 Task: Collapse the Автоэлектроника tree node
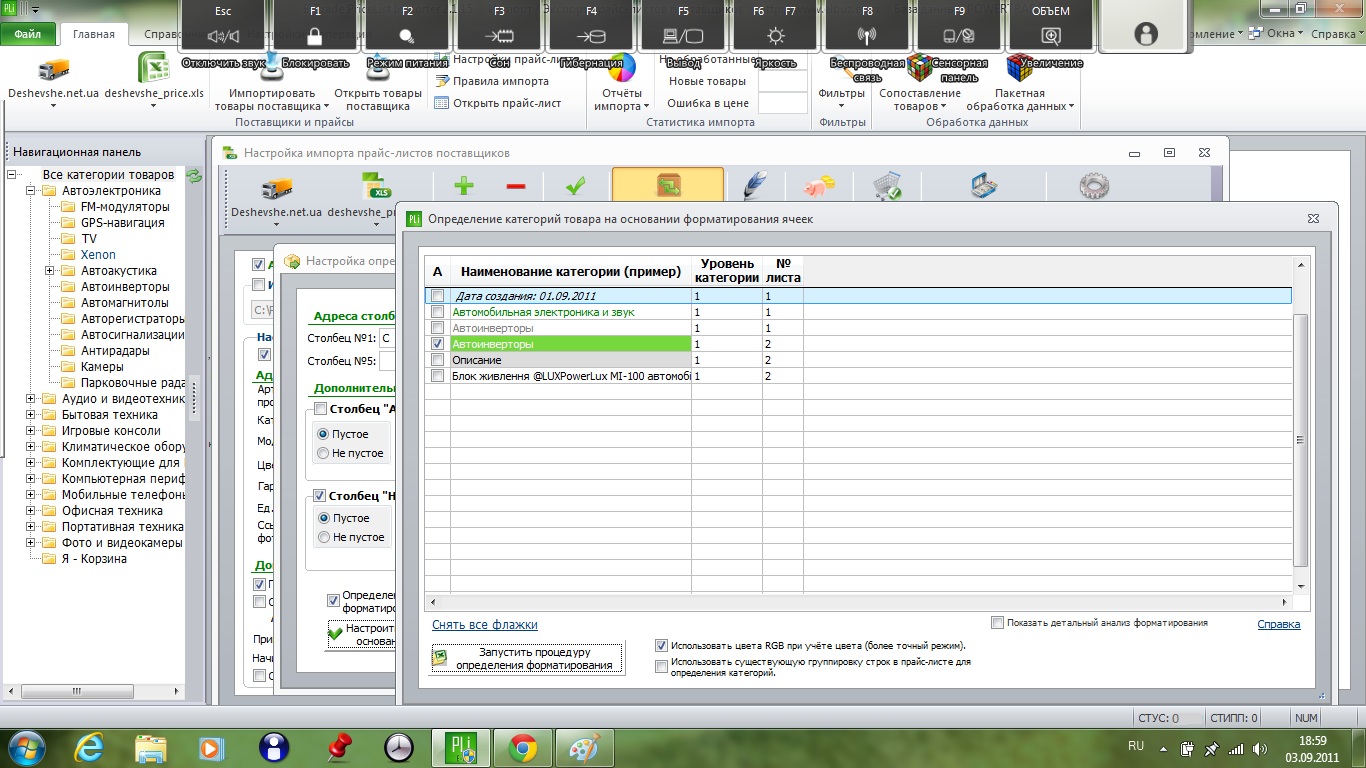31,191
